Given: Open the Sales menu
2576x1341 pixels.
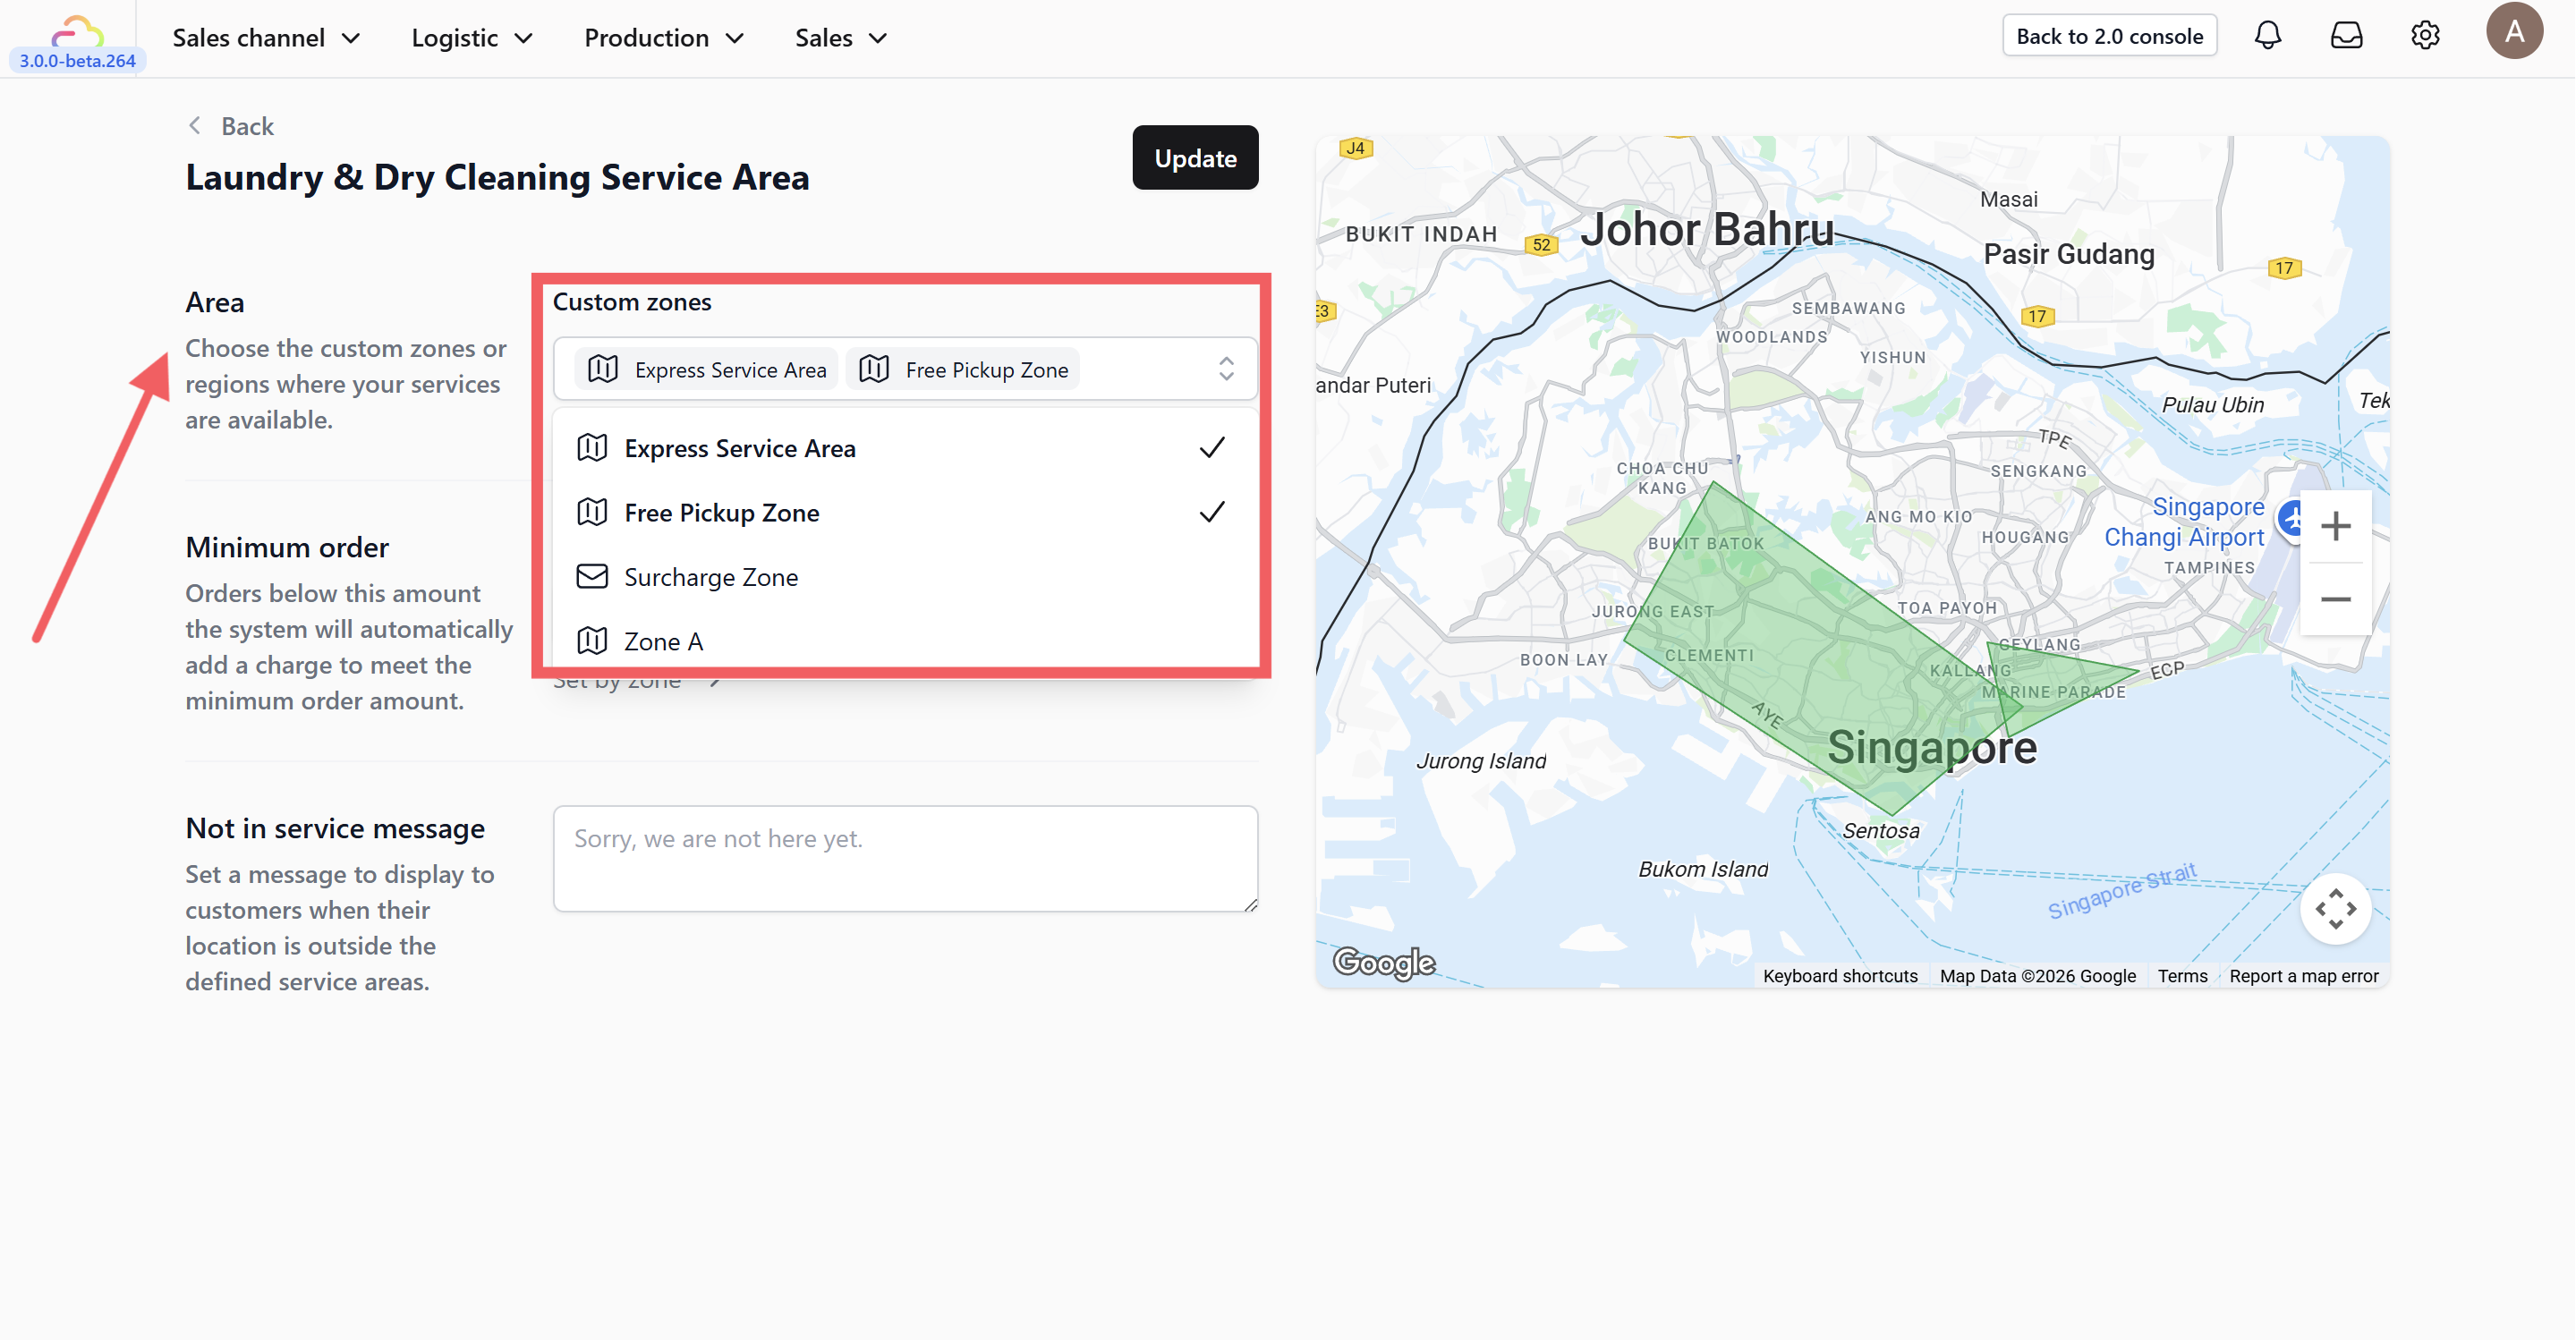Looking at the screenshot, I should point(840,38).
